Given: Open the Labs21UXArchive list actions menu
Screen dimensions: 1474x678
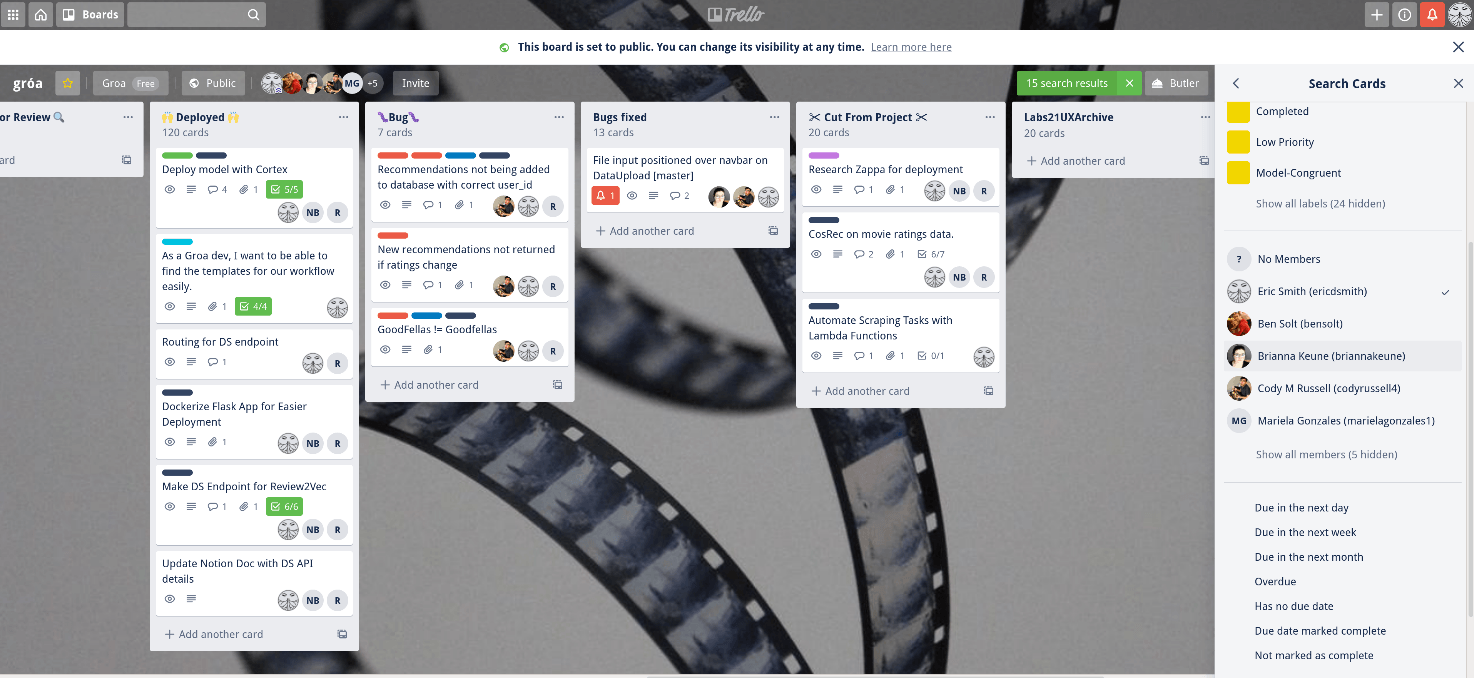Looking at the screenshot, I should coord(1205,117).
